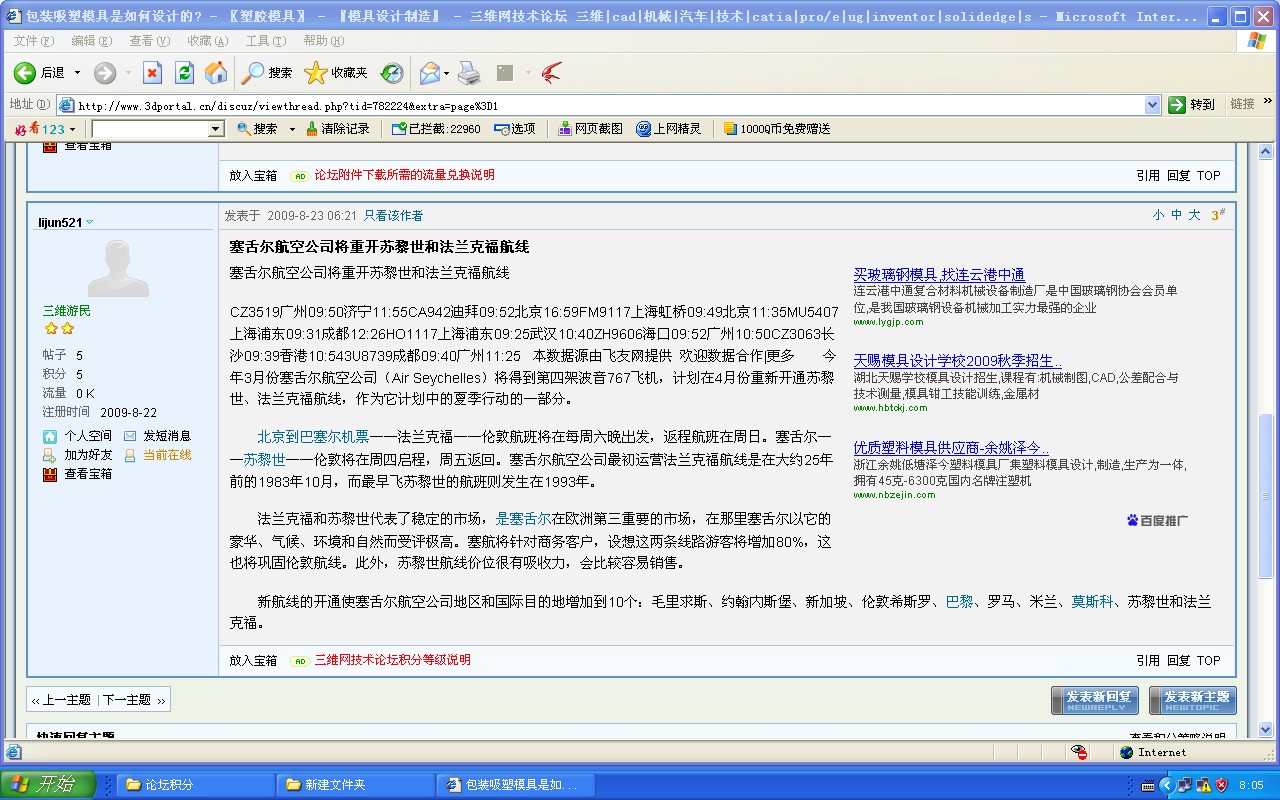Viewport: 1280px width, 800px height.
Task: Click 论坛附件下载所需的流量兑换说明 link
Action: 404,175
